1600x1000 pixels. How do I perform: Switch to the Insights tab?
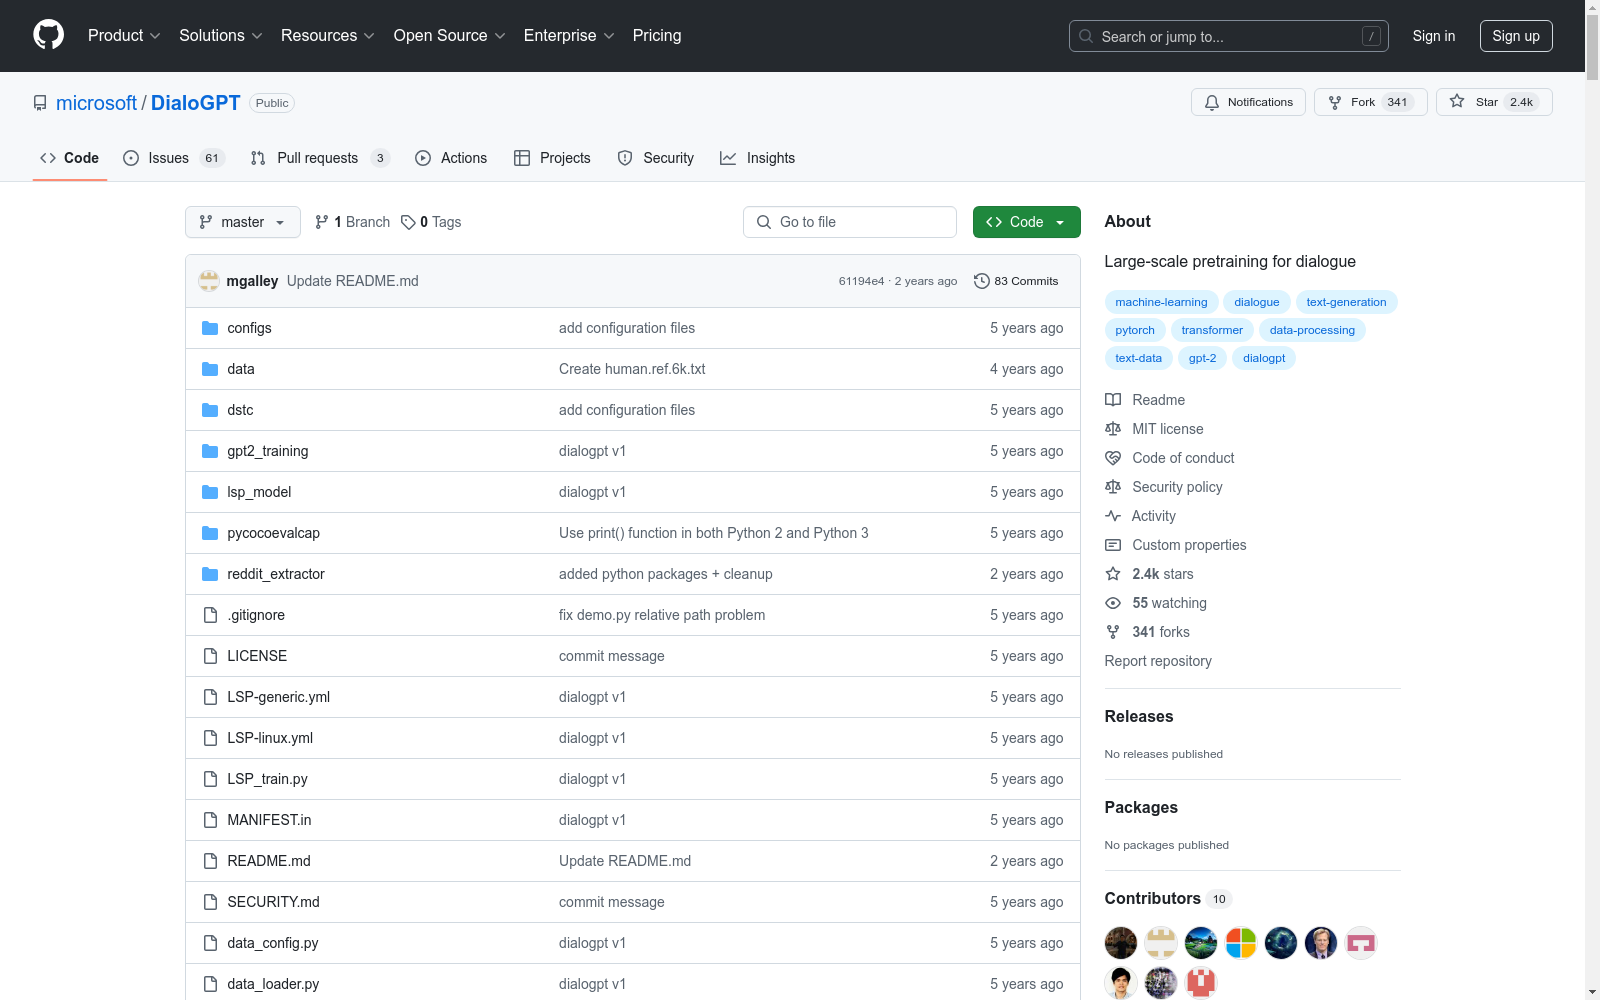(x=758, y=158)
